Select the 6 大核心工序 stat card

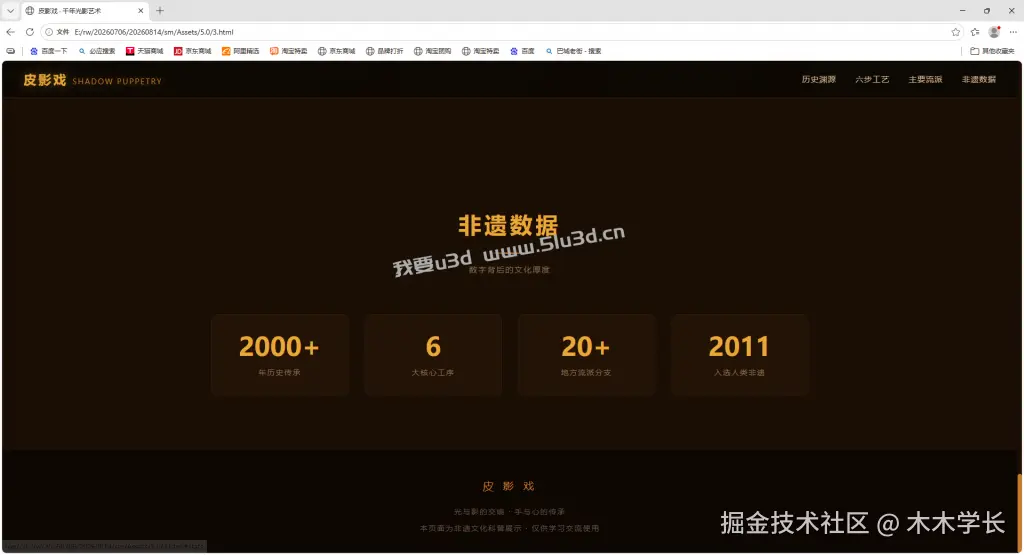[433, 355]
